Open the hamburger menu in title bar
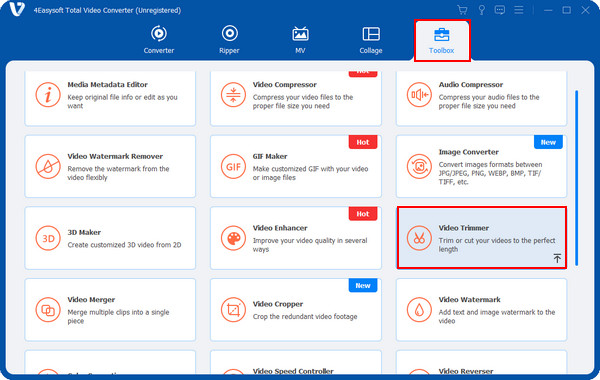 click(518, 10)
